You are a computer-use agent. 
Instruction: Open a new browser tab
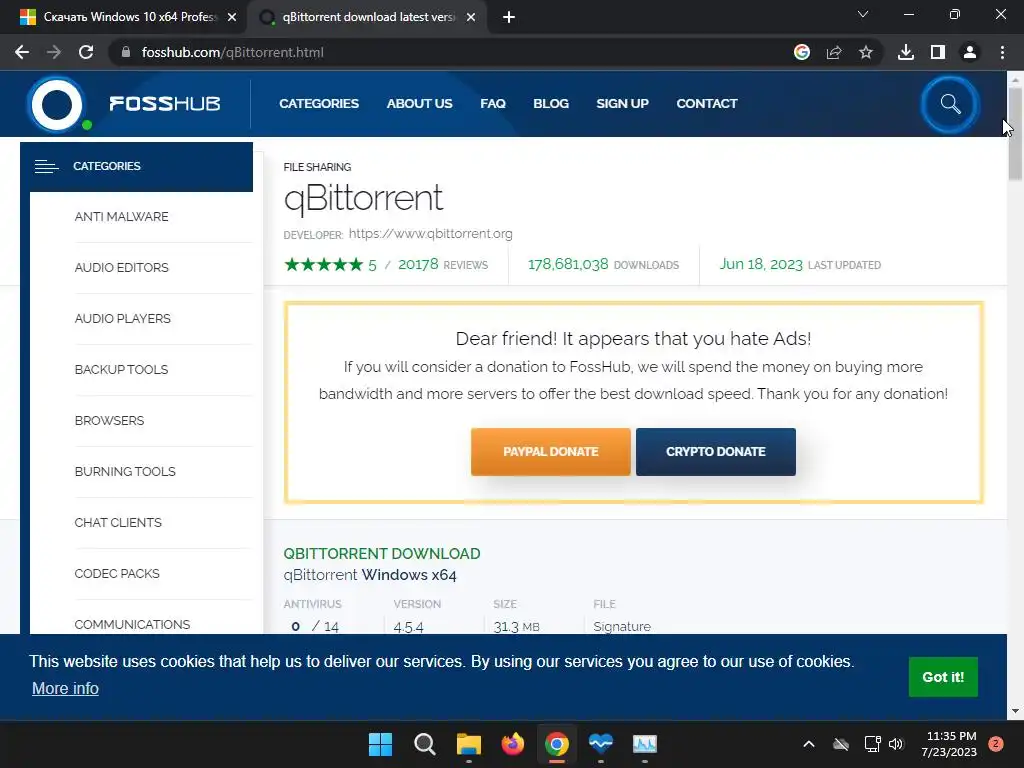(x=509, y=18)
